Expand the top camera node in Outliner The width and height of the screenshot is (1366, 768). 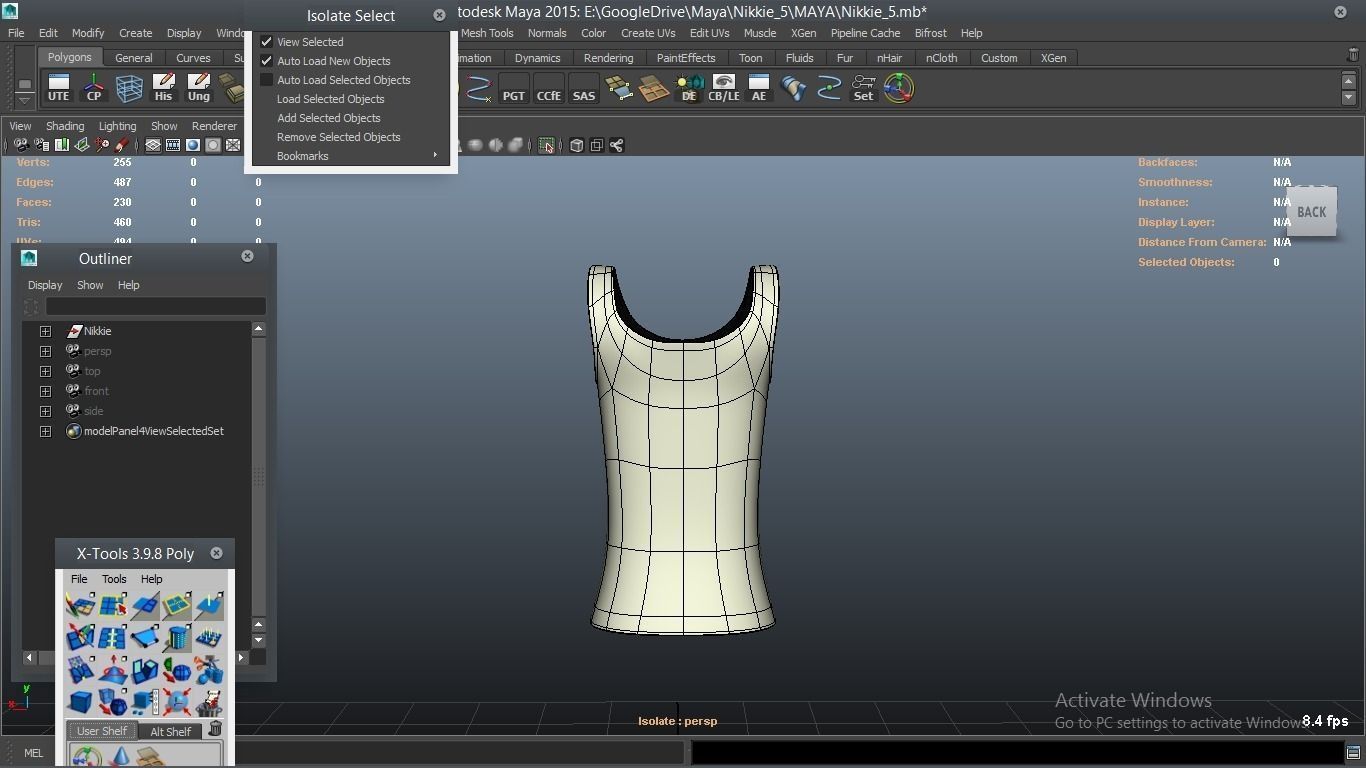[x=45, y=371]
